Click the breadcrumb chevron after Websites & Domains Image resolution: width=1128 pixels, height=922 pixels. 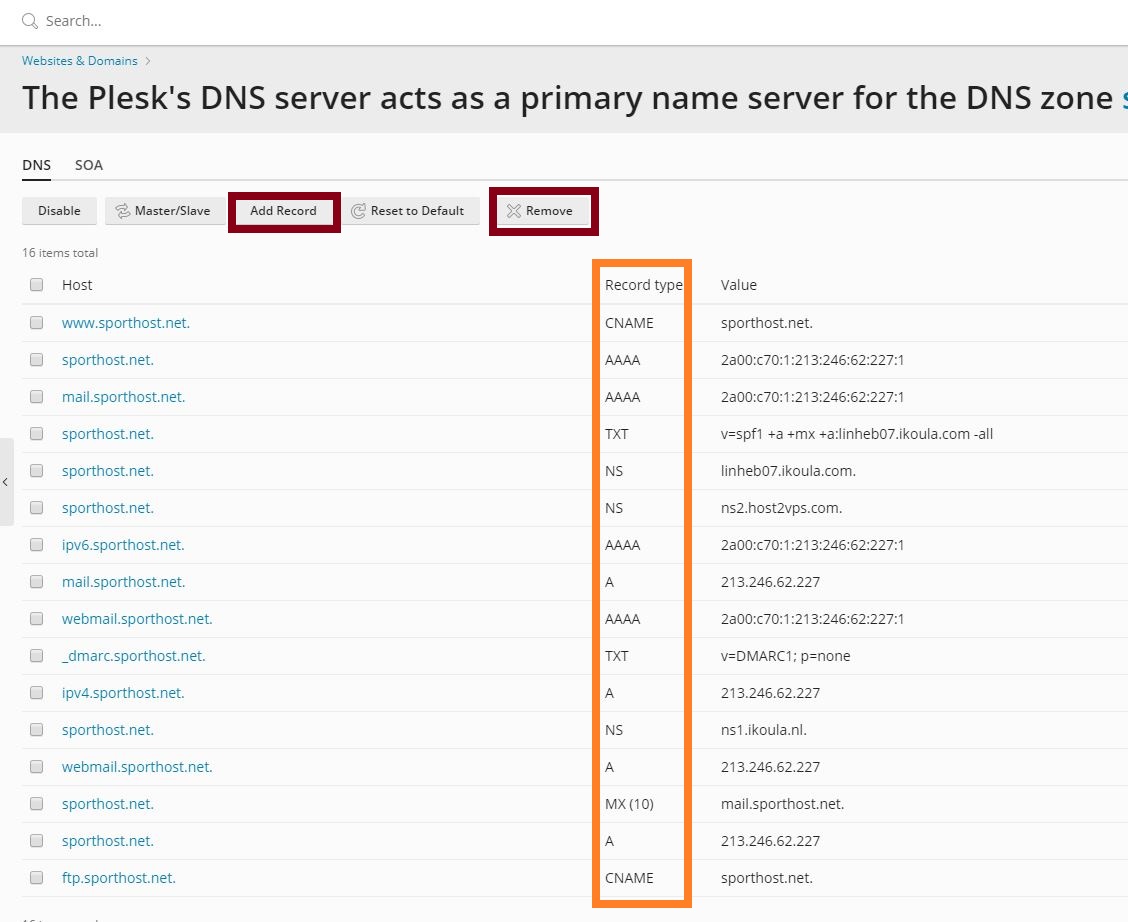(x=147, y=61)
